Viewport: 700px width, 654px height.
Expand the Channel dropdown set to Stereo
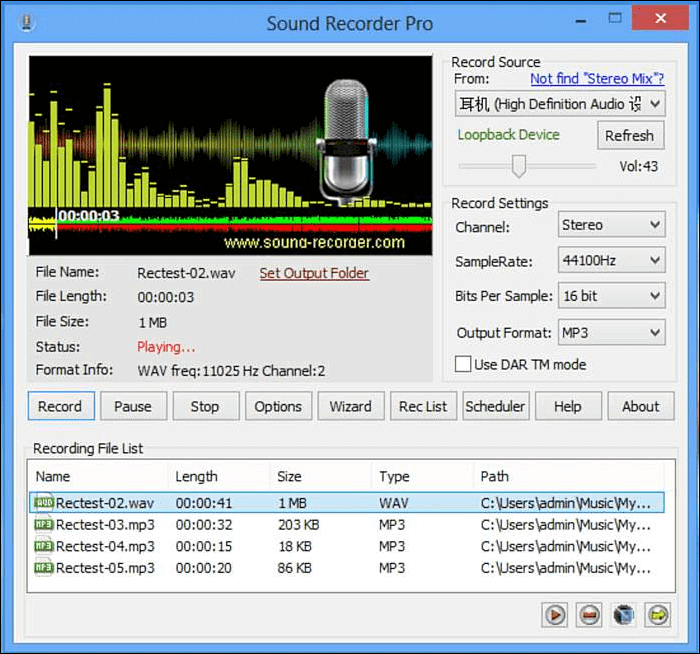611,225
